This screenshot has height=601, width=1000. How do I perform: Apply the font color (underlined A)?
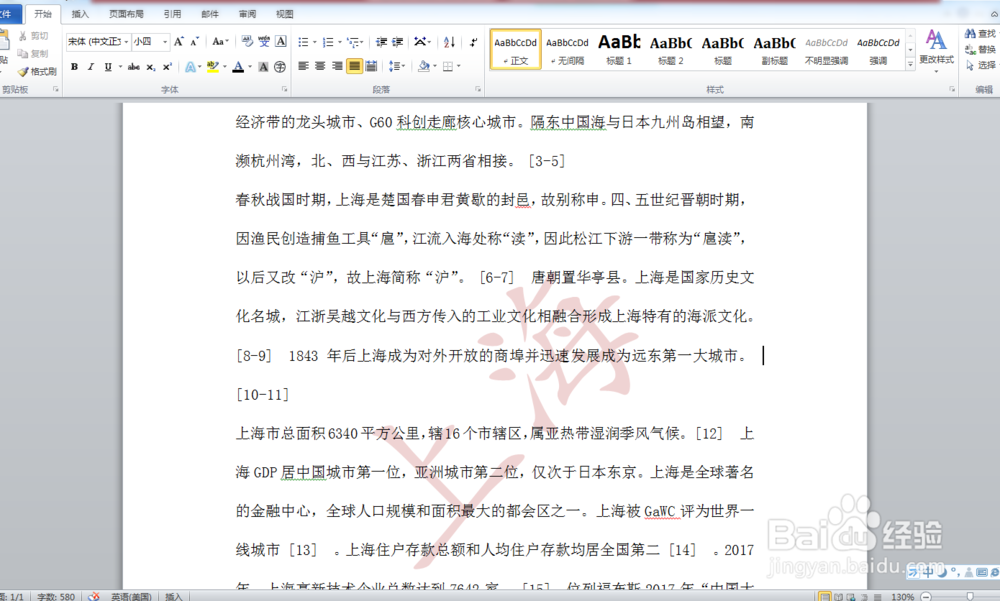[x=238, y=66]
